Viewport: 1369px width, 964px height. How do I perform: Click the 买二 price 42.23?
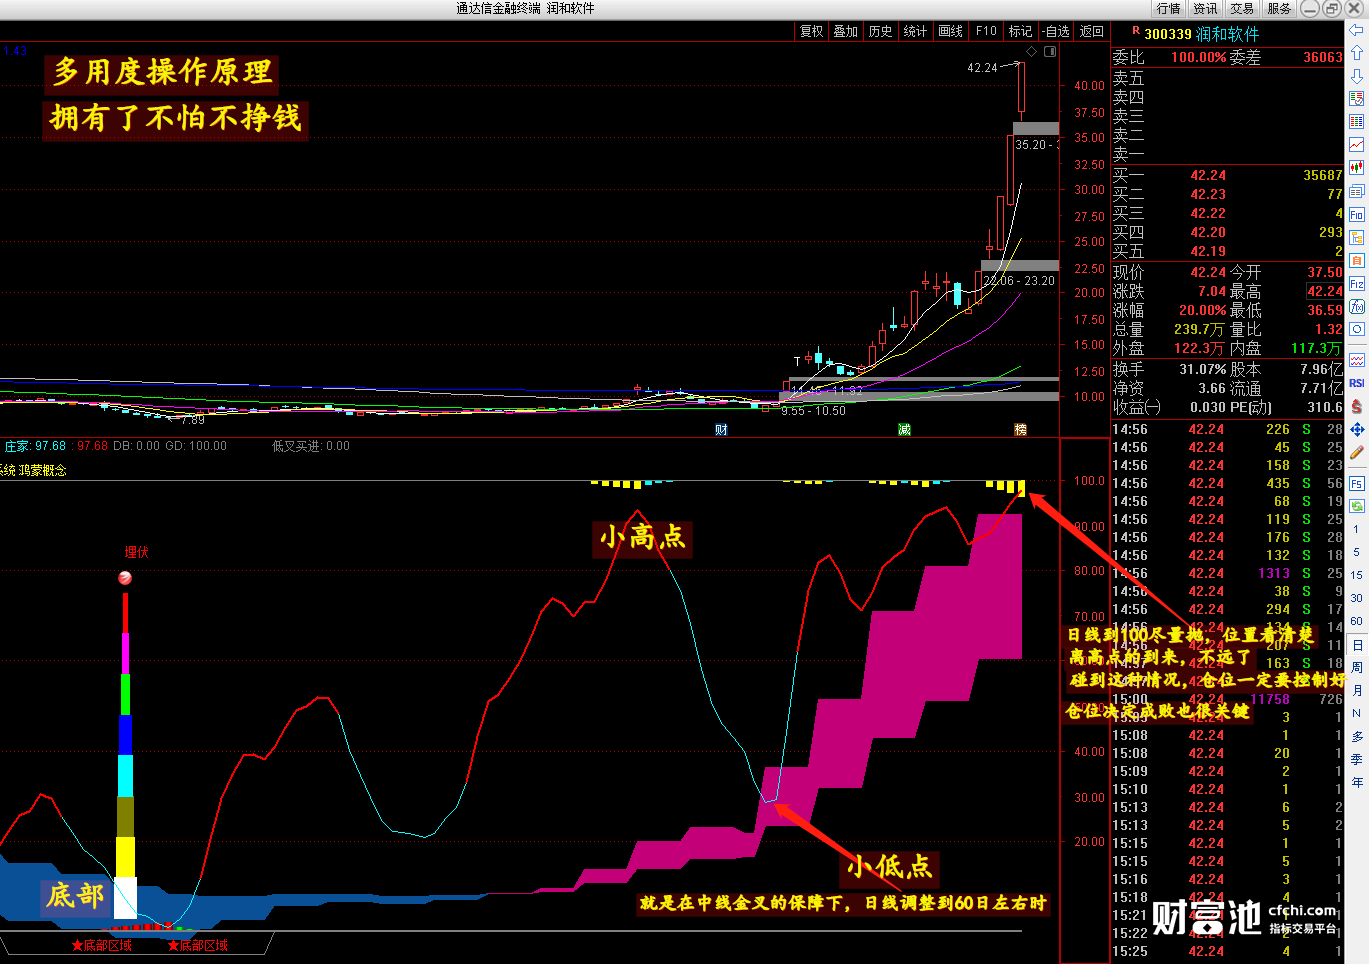coord(1208,194)
